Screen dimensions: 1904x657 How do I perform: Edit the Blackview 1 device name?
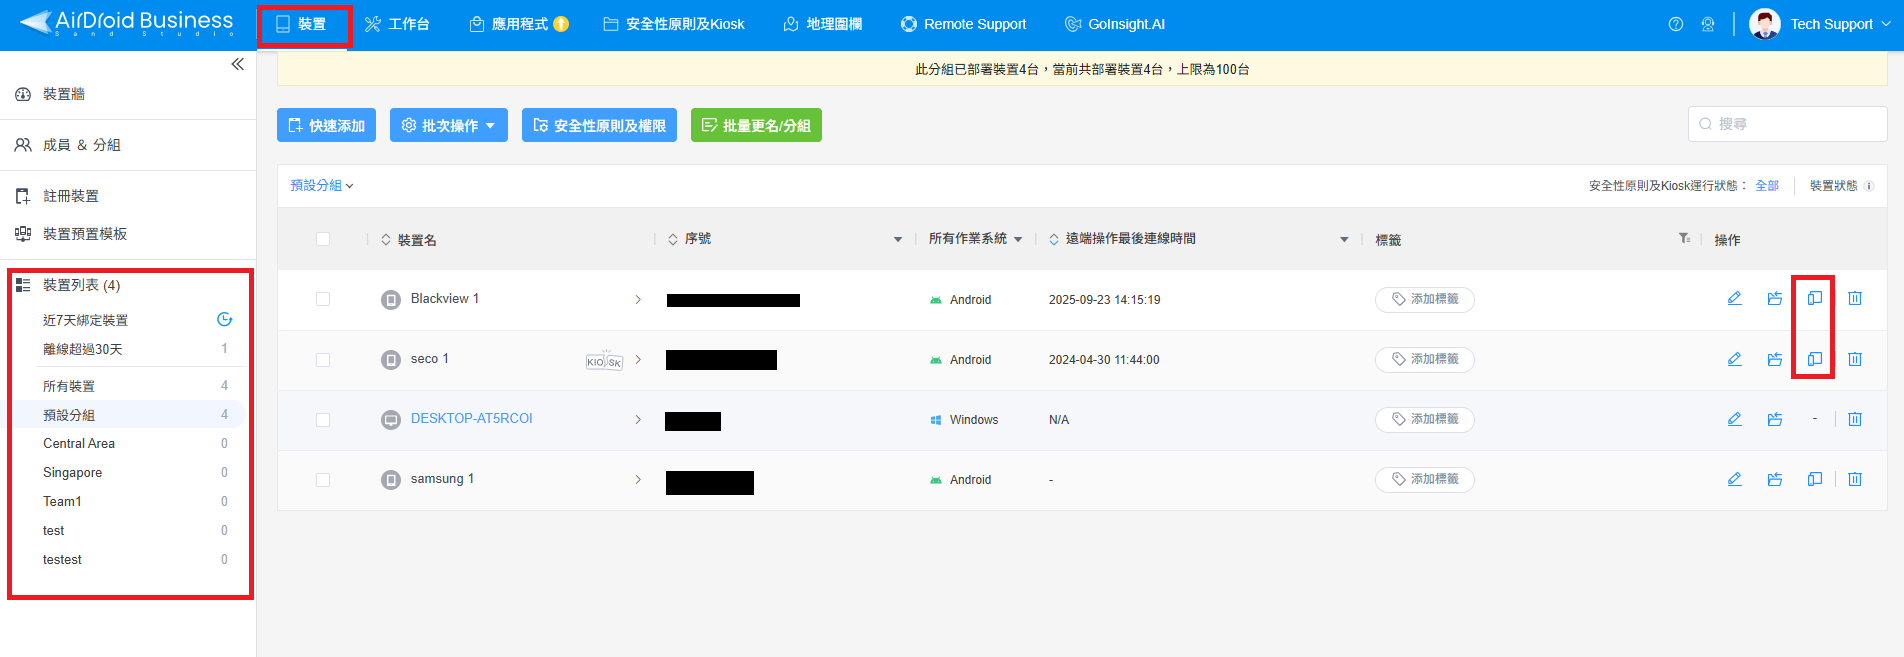[1735, 299]
